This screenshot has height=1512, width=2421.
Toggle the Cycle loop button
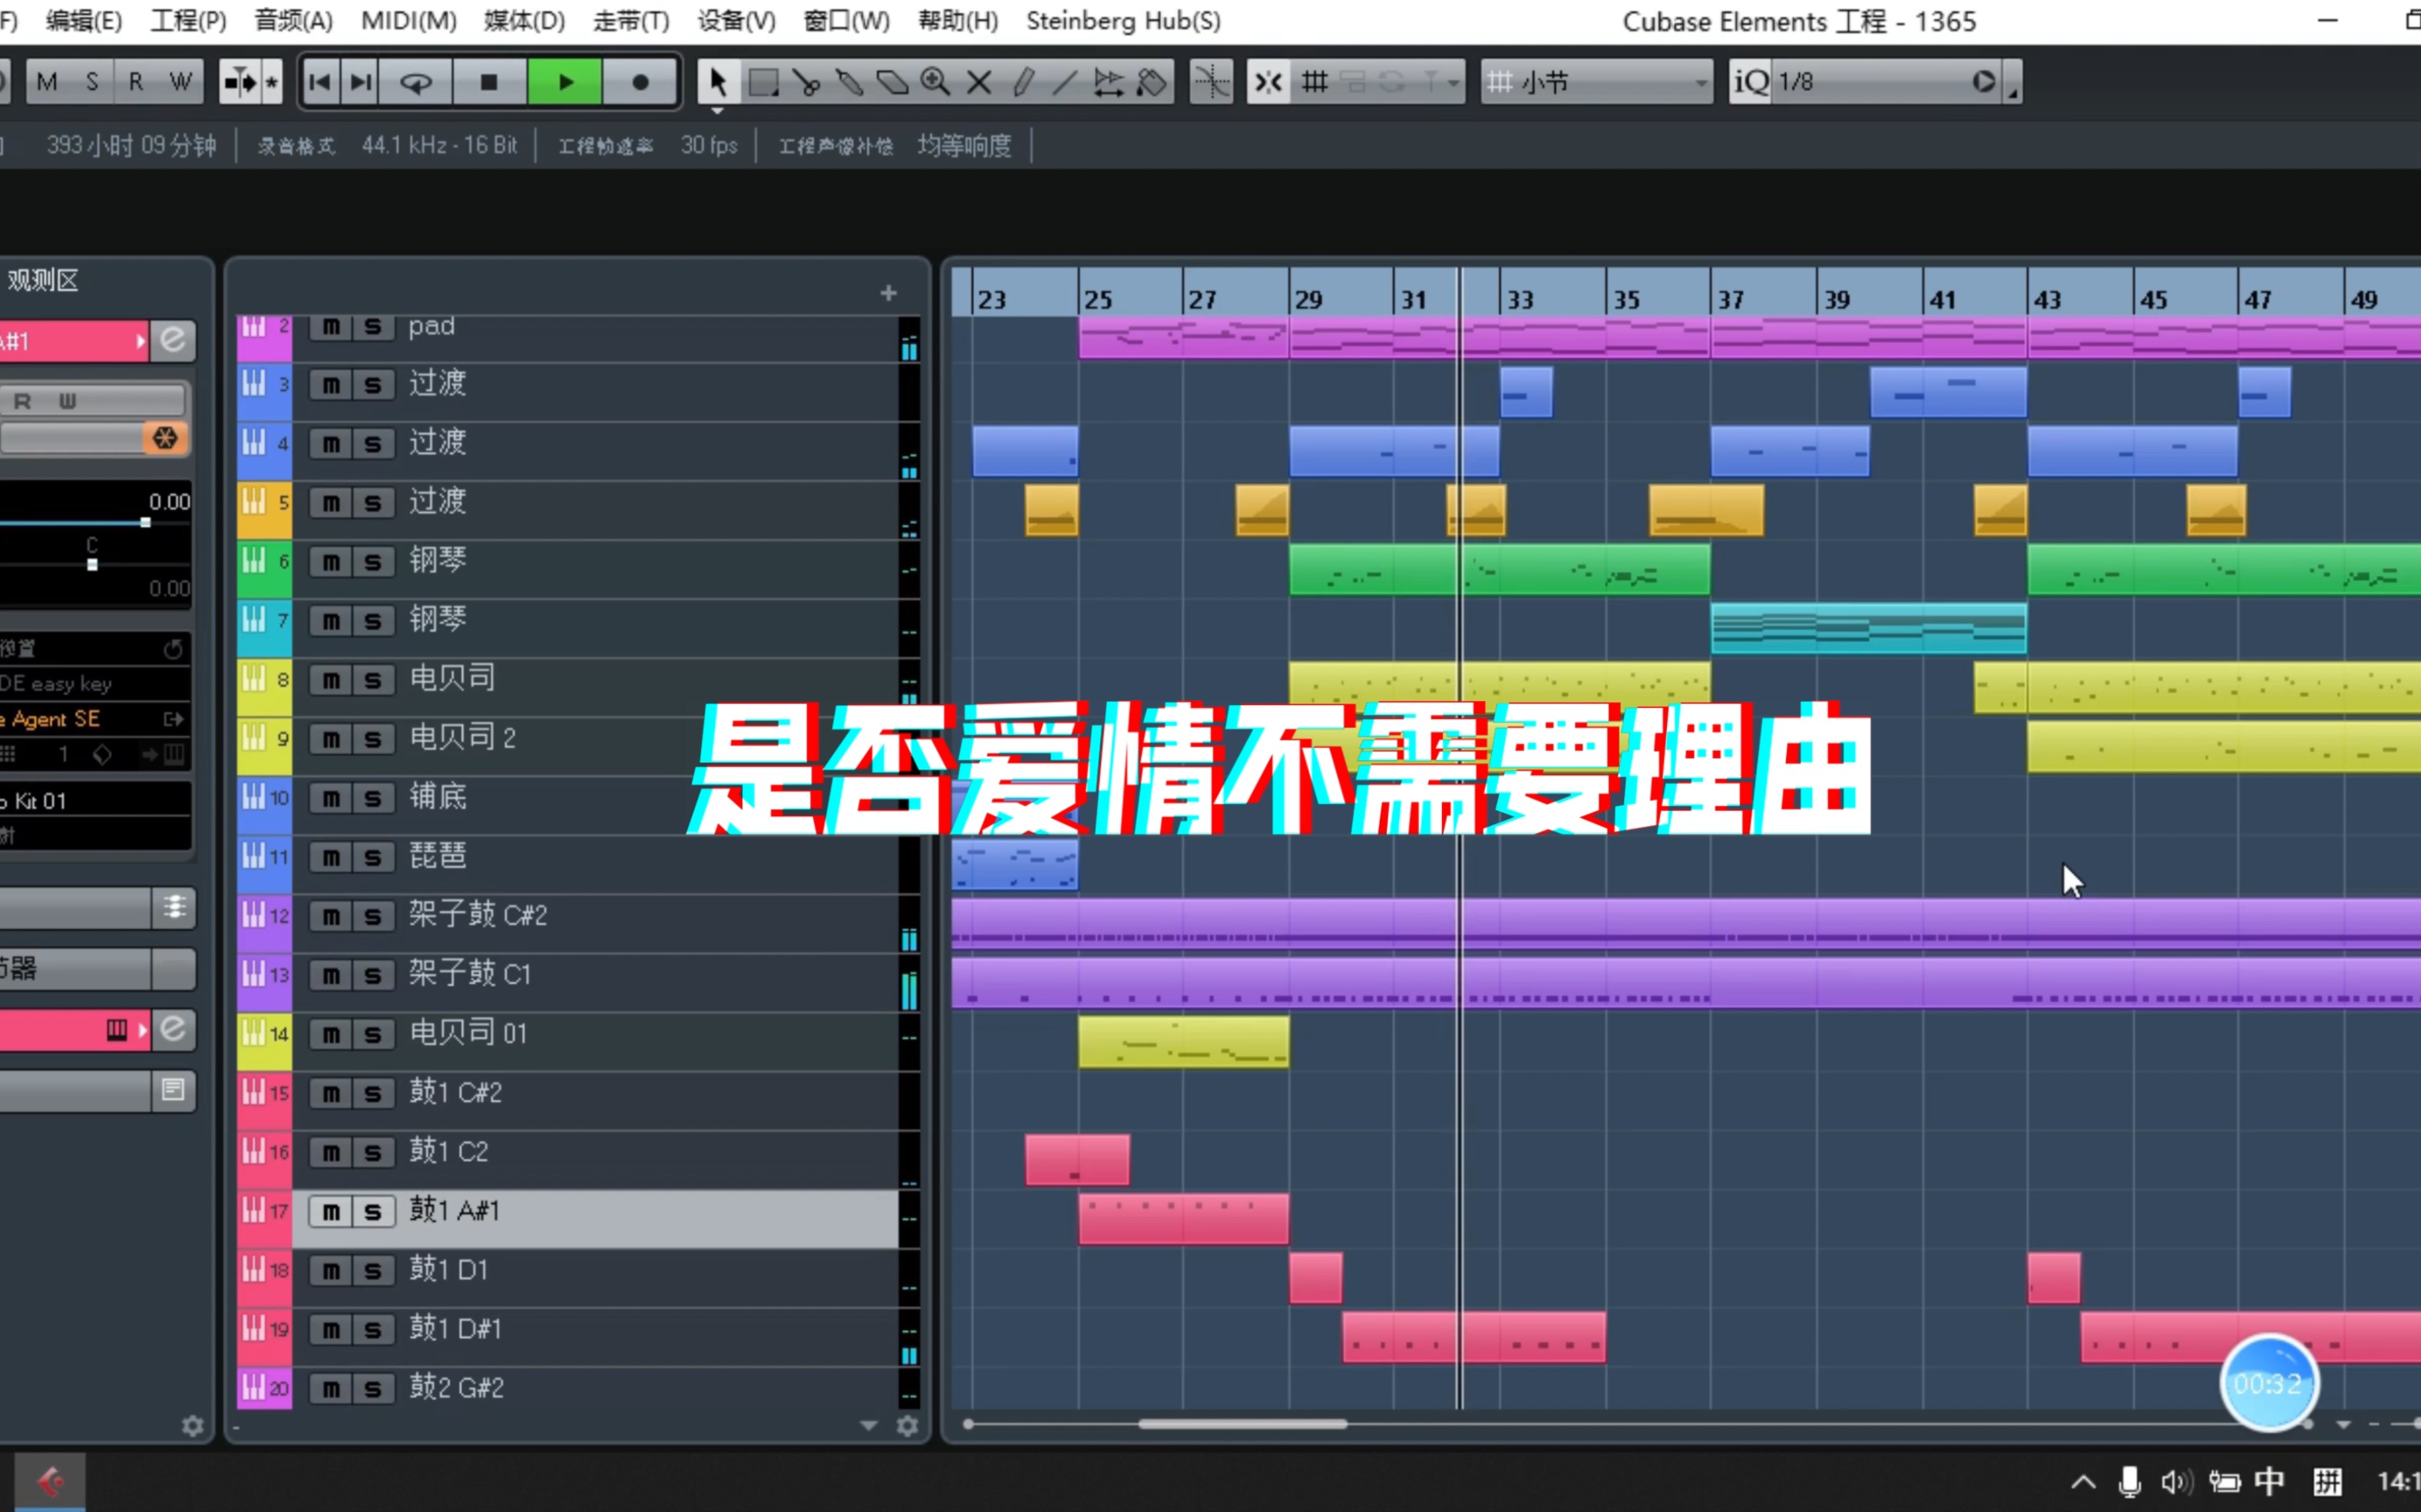416,82
